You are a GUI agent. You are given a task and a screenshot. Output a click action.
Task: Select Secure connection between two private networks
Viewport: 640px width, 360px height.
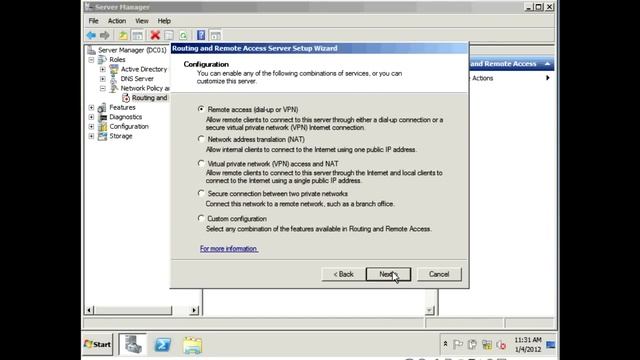[x=201, y=193]
